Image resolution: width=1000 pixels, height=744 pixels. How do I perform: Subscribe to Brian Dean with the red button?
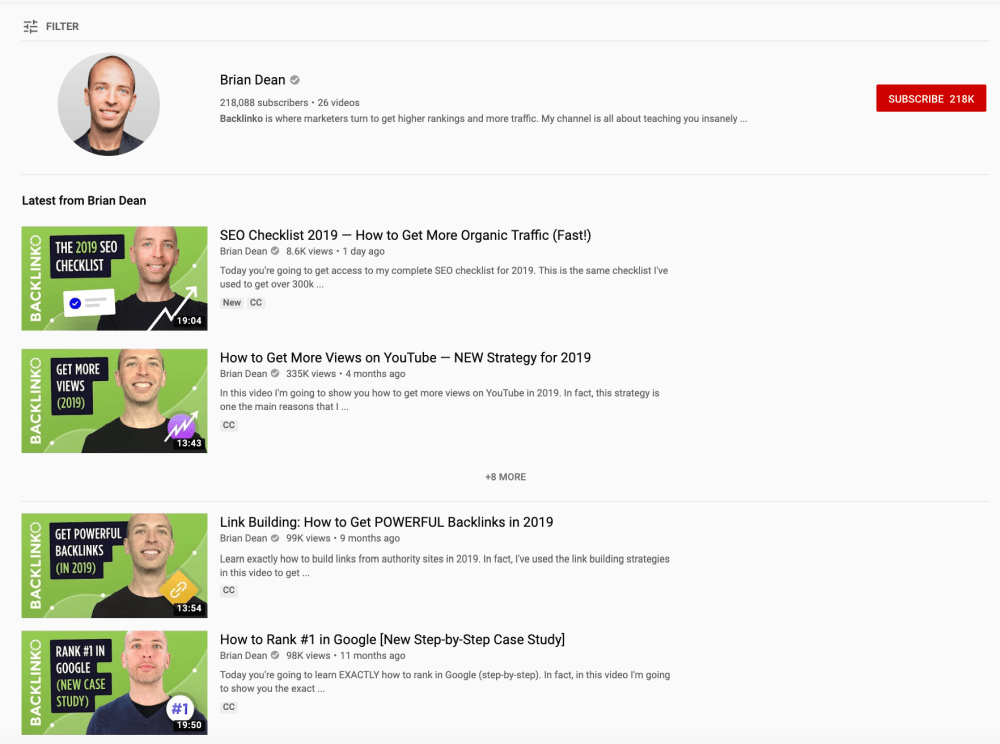(930, 99)
